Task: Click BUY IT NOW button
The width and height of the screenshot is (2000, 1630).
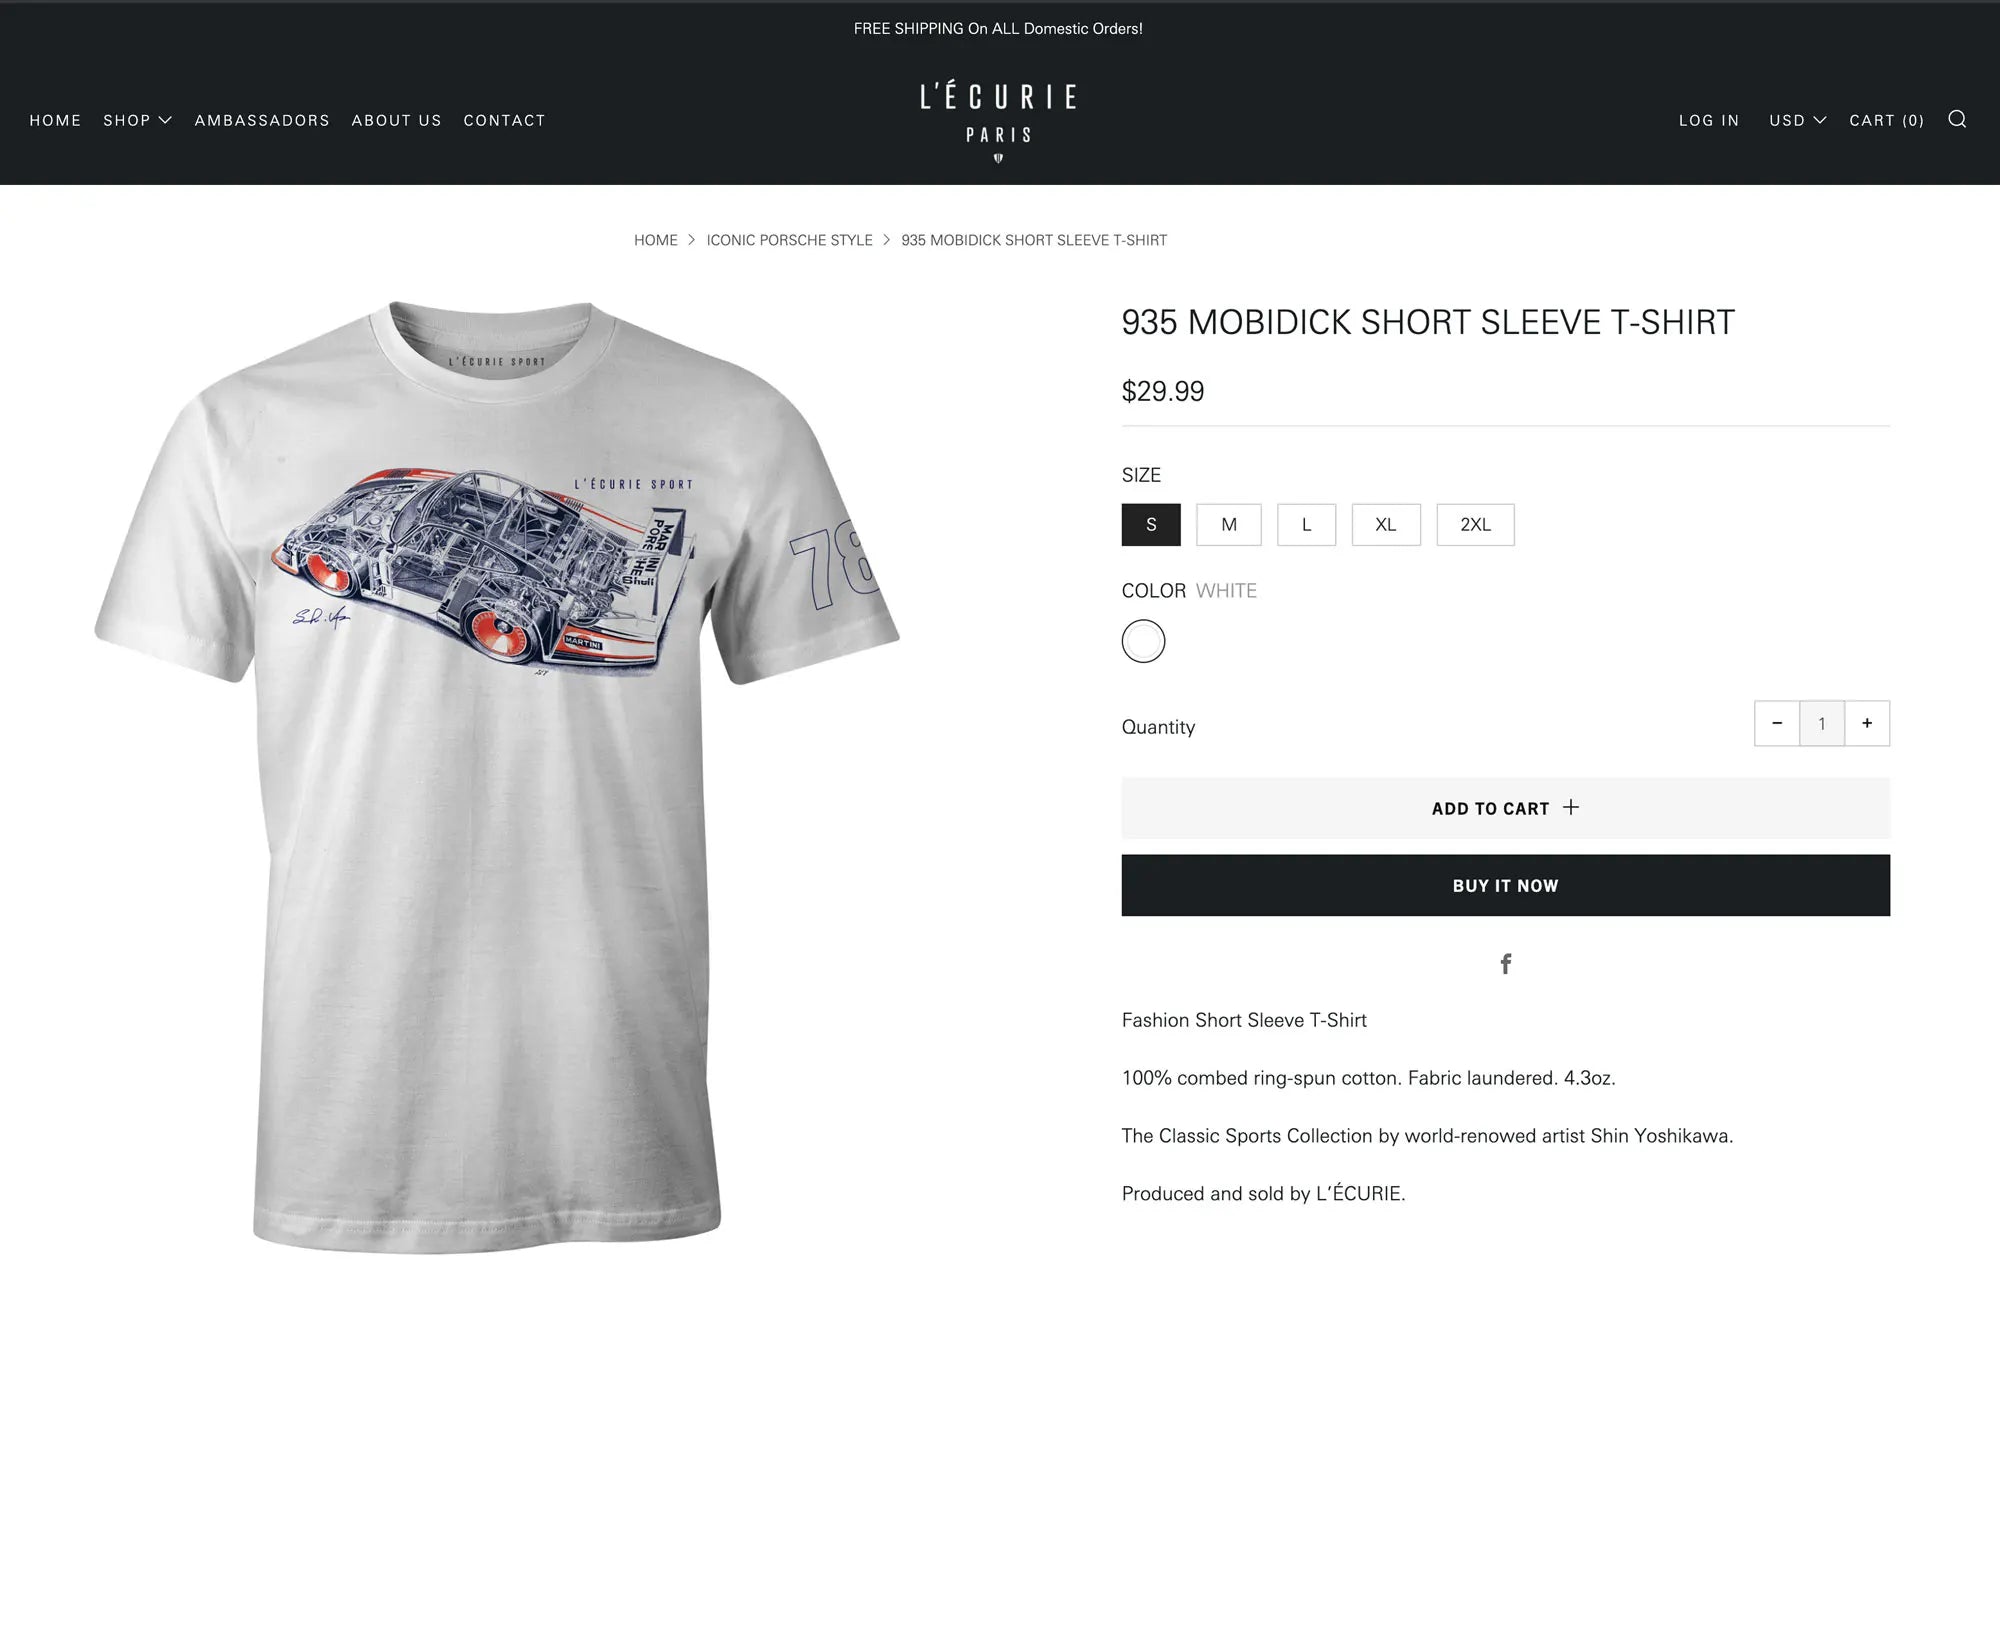Action: click(1506, 885)
